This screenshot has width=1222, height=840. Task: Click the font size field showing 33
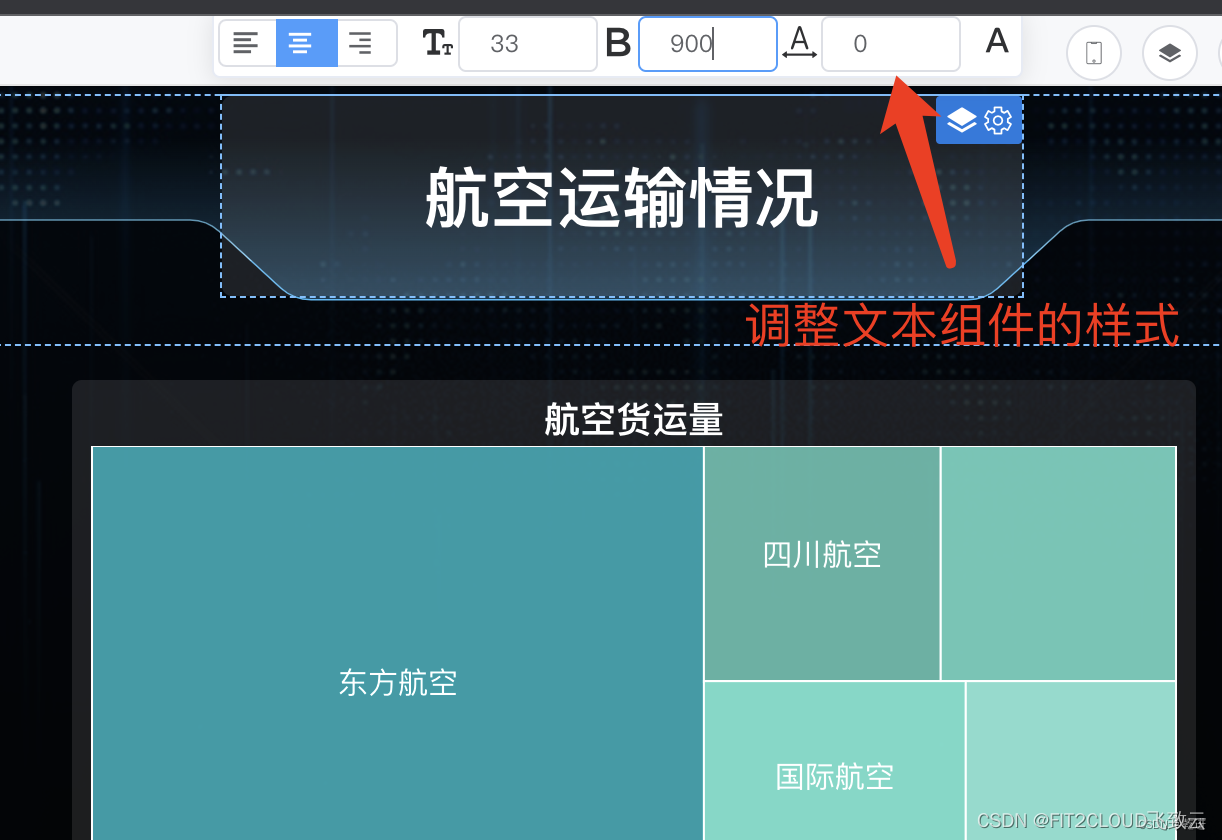[528, 44]
